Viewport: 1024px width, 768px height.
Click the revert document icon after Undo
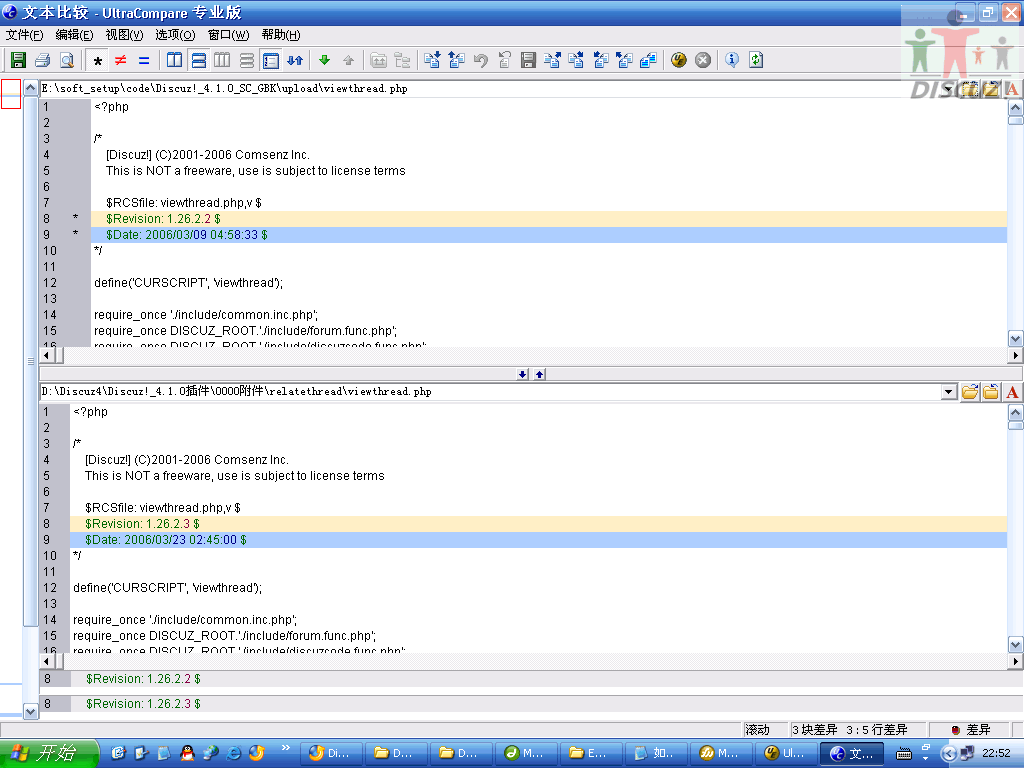tap(504, 61)
